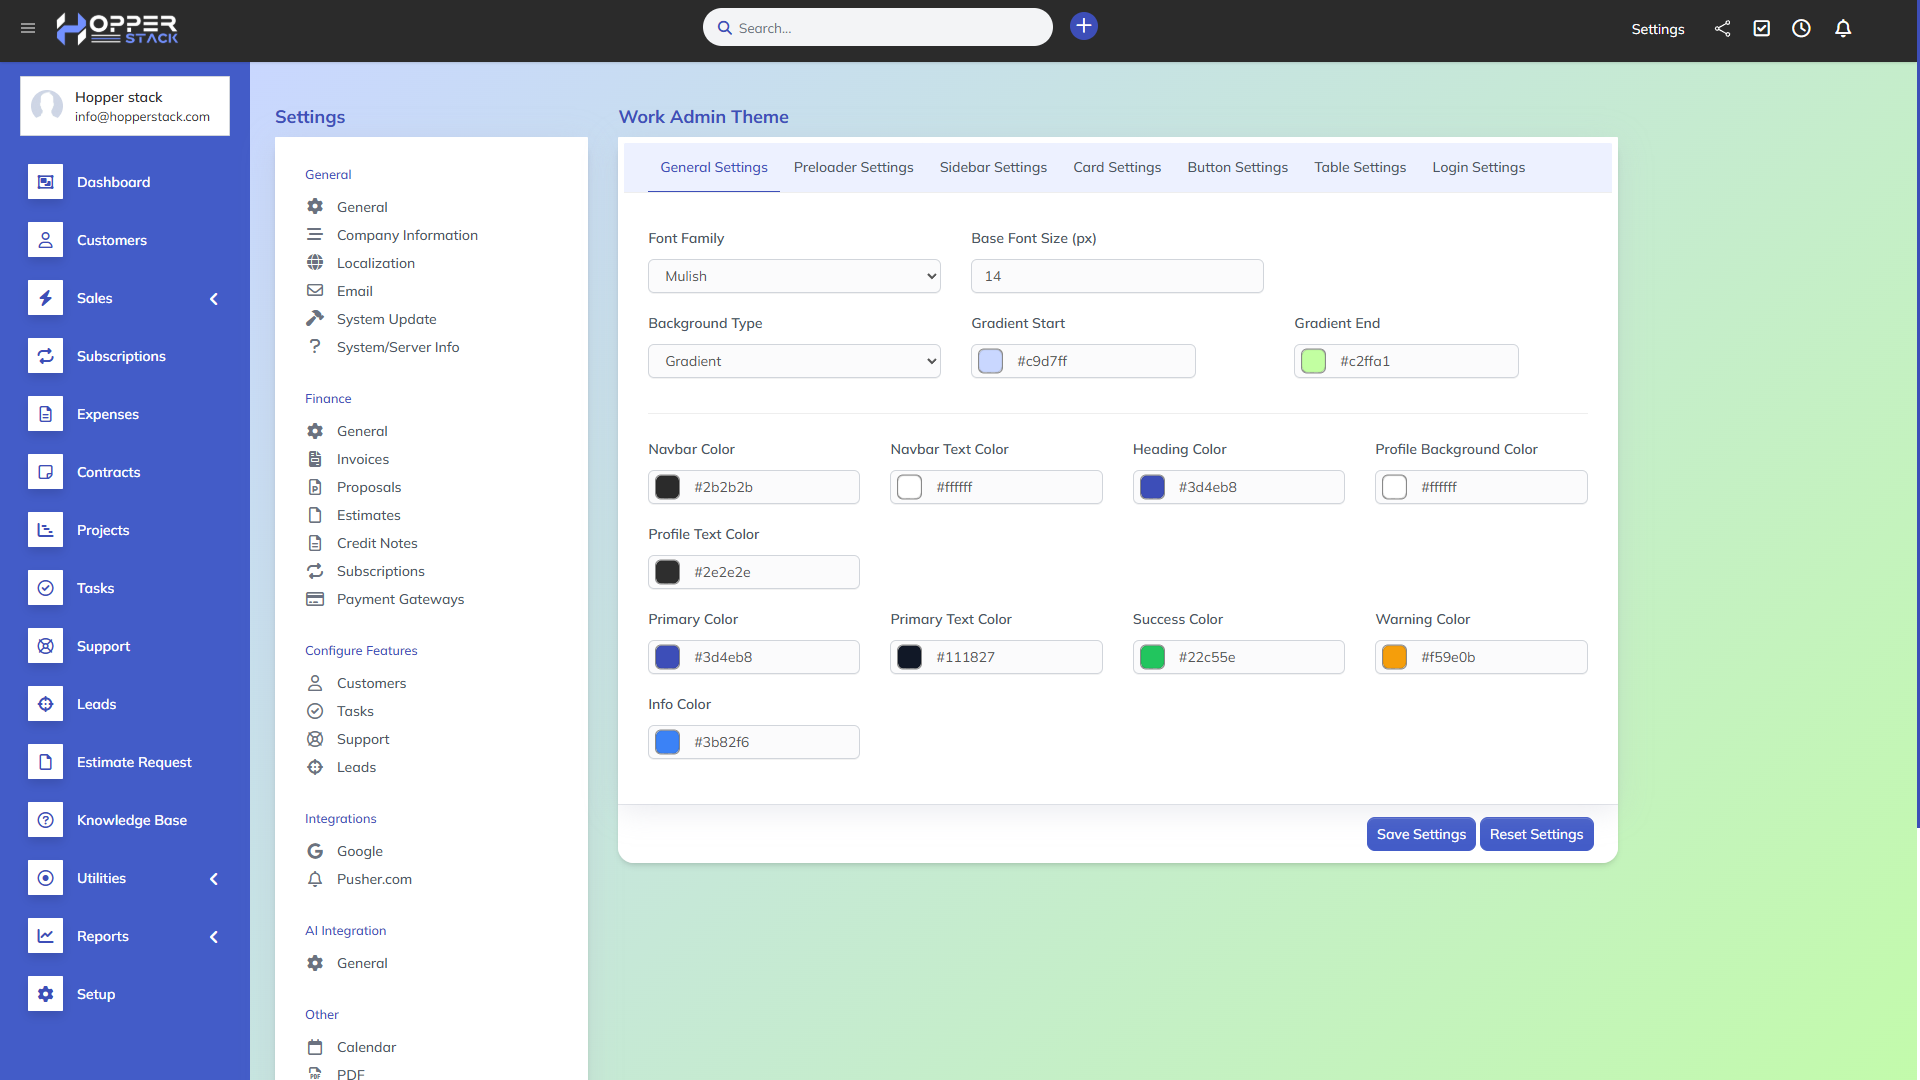
Task: Switch to Button Settings tab
Action: 1237,167
